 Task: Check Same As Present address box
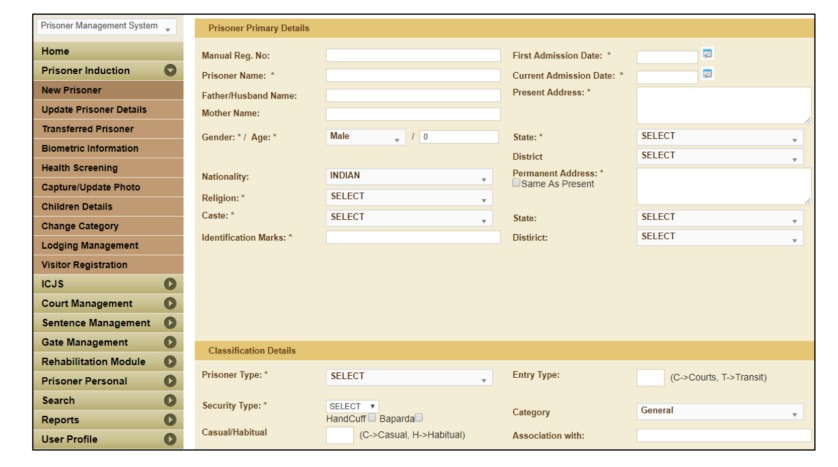click(x=516, y=184)
